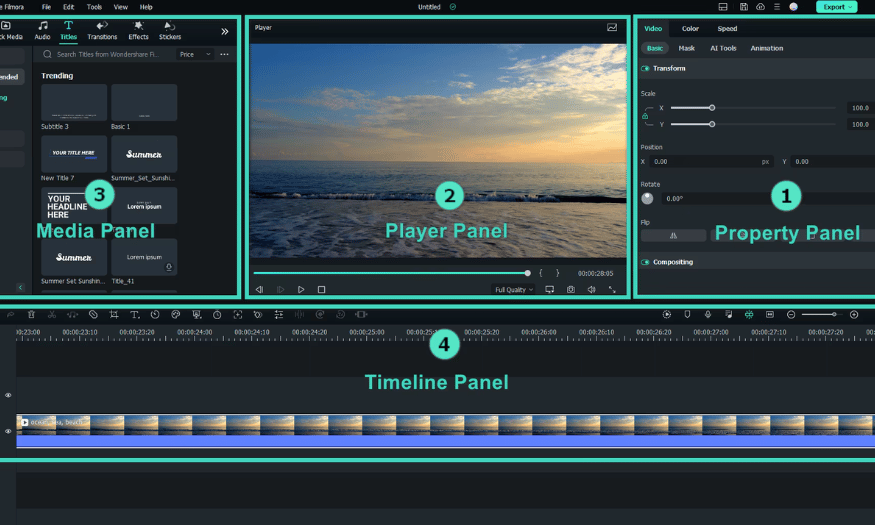
Task: Click the Search Titles input field
Action: coord(108,54)
